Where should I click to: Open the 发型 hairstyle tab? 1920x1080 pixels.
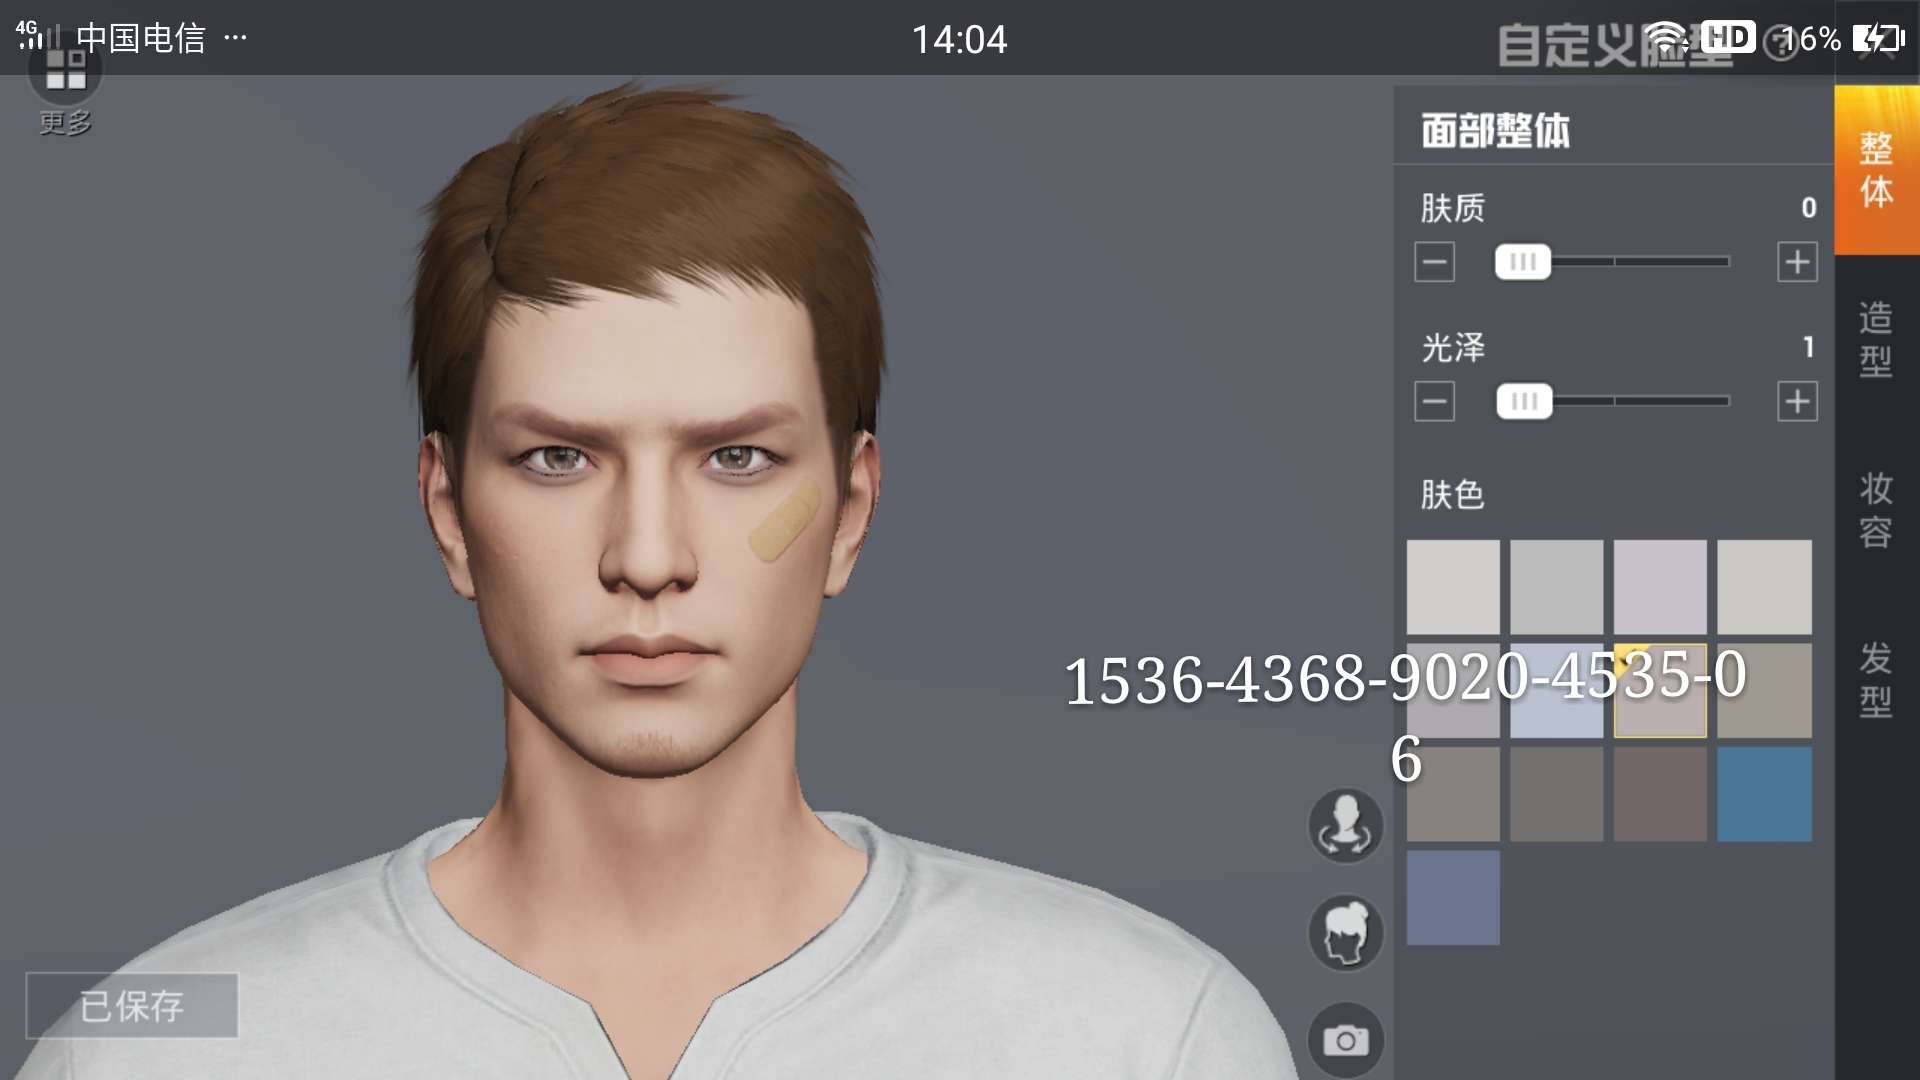point(1876,680)
